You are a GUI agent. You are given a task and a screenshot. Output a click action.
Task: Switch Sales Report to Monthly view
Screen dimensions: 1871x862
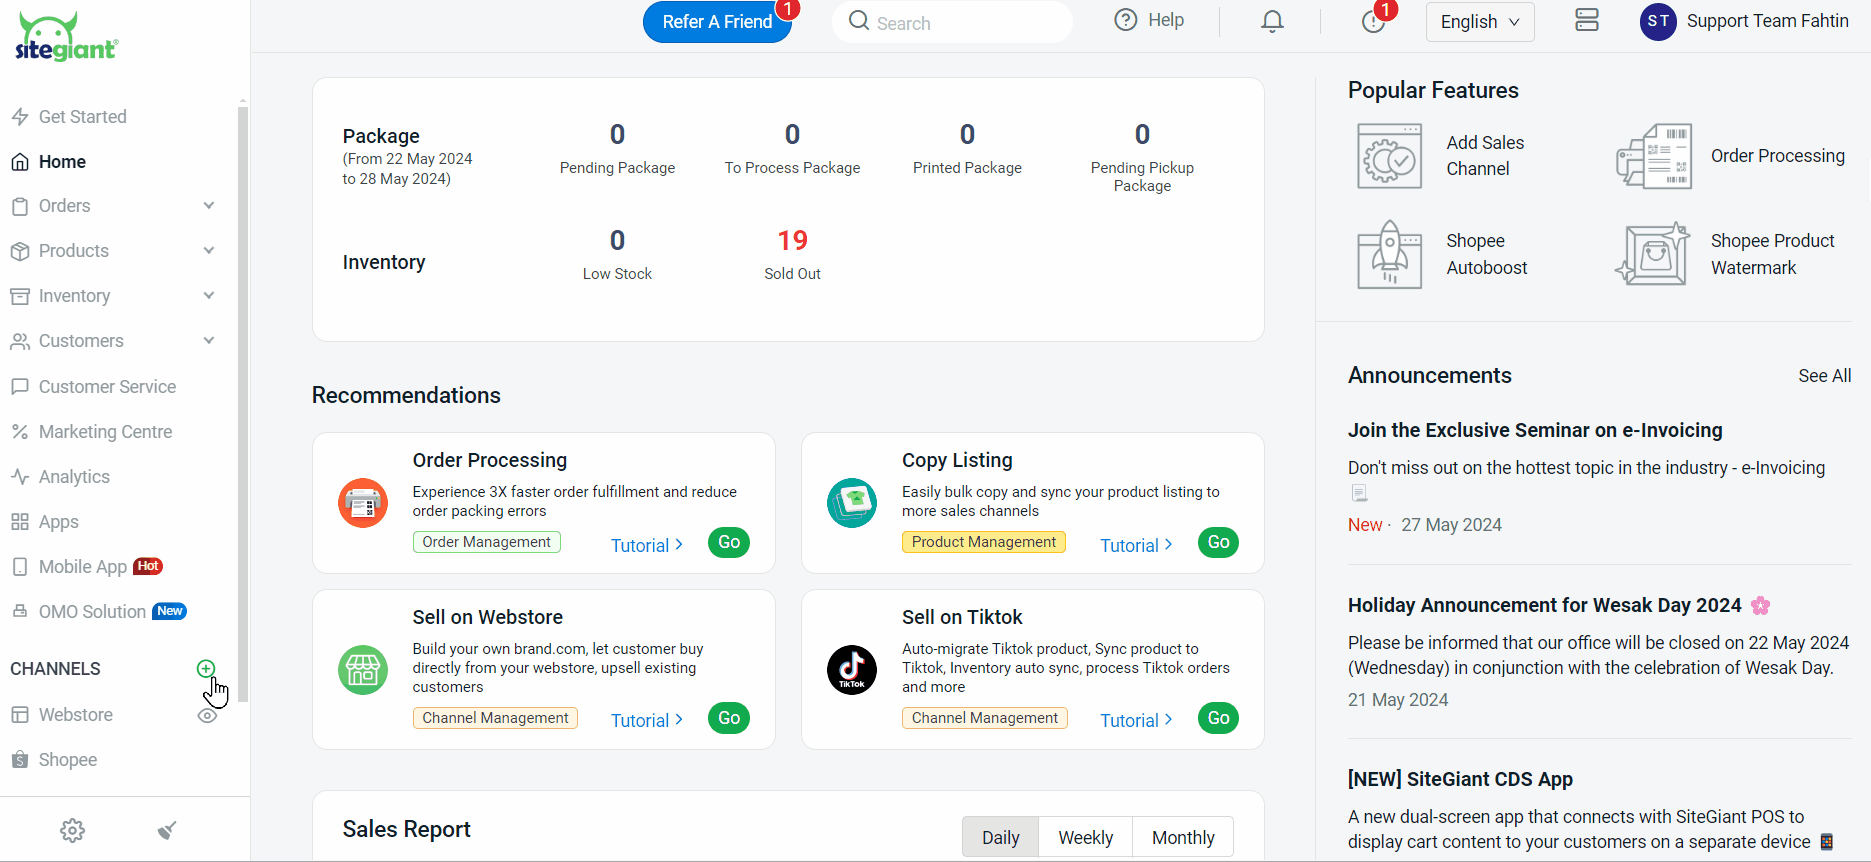[x=1183, y=837]
